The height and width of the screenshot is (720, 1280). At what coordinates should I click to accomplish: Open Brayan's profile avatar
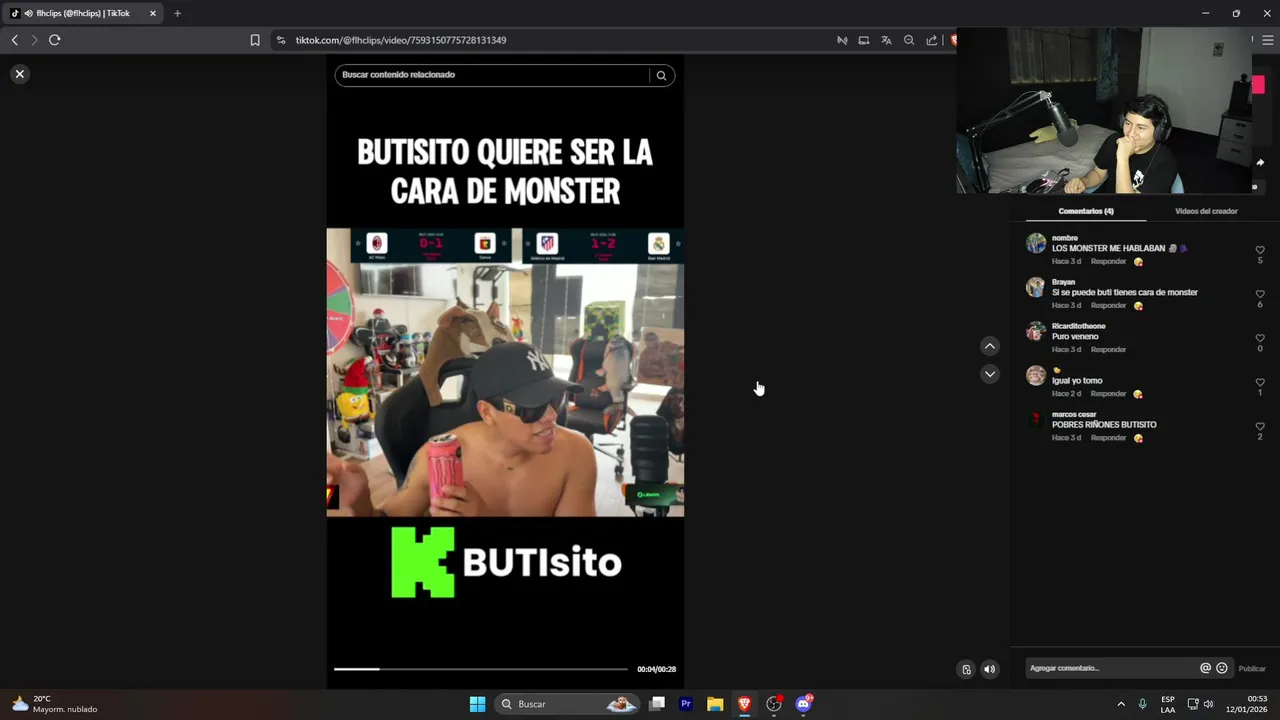point(1036,287)
